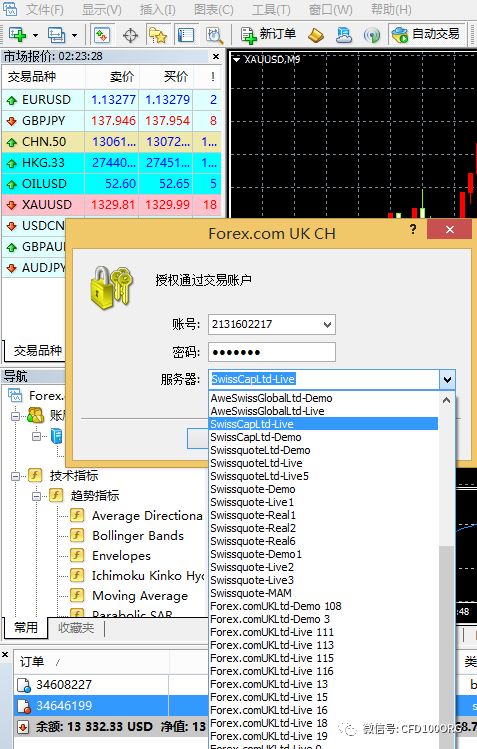Open the 显示(V) menu
477x749 pixels.
[102, 9]
